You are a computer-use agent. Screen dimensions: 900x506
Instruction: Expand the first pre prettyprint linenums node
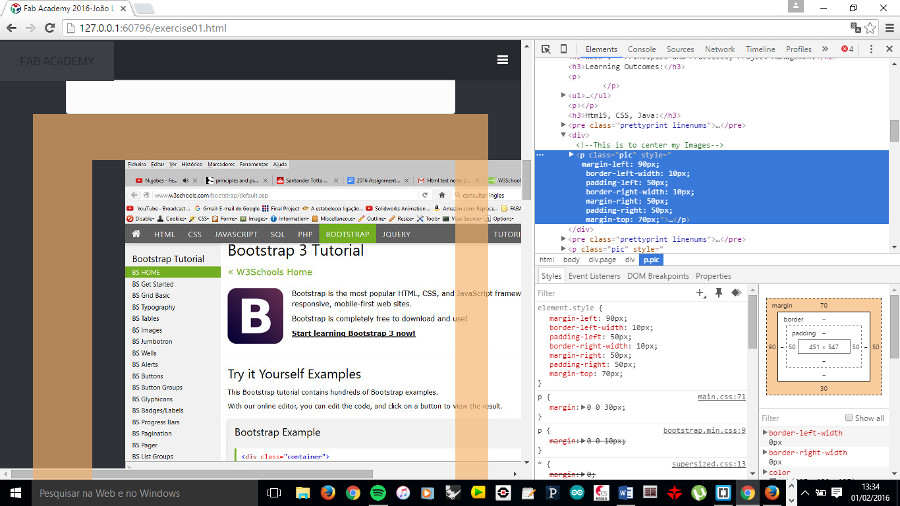tap(563, 124)
